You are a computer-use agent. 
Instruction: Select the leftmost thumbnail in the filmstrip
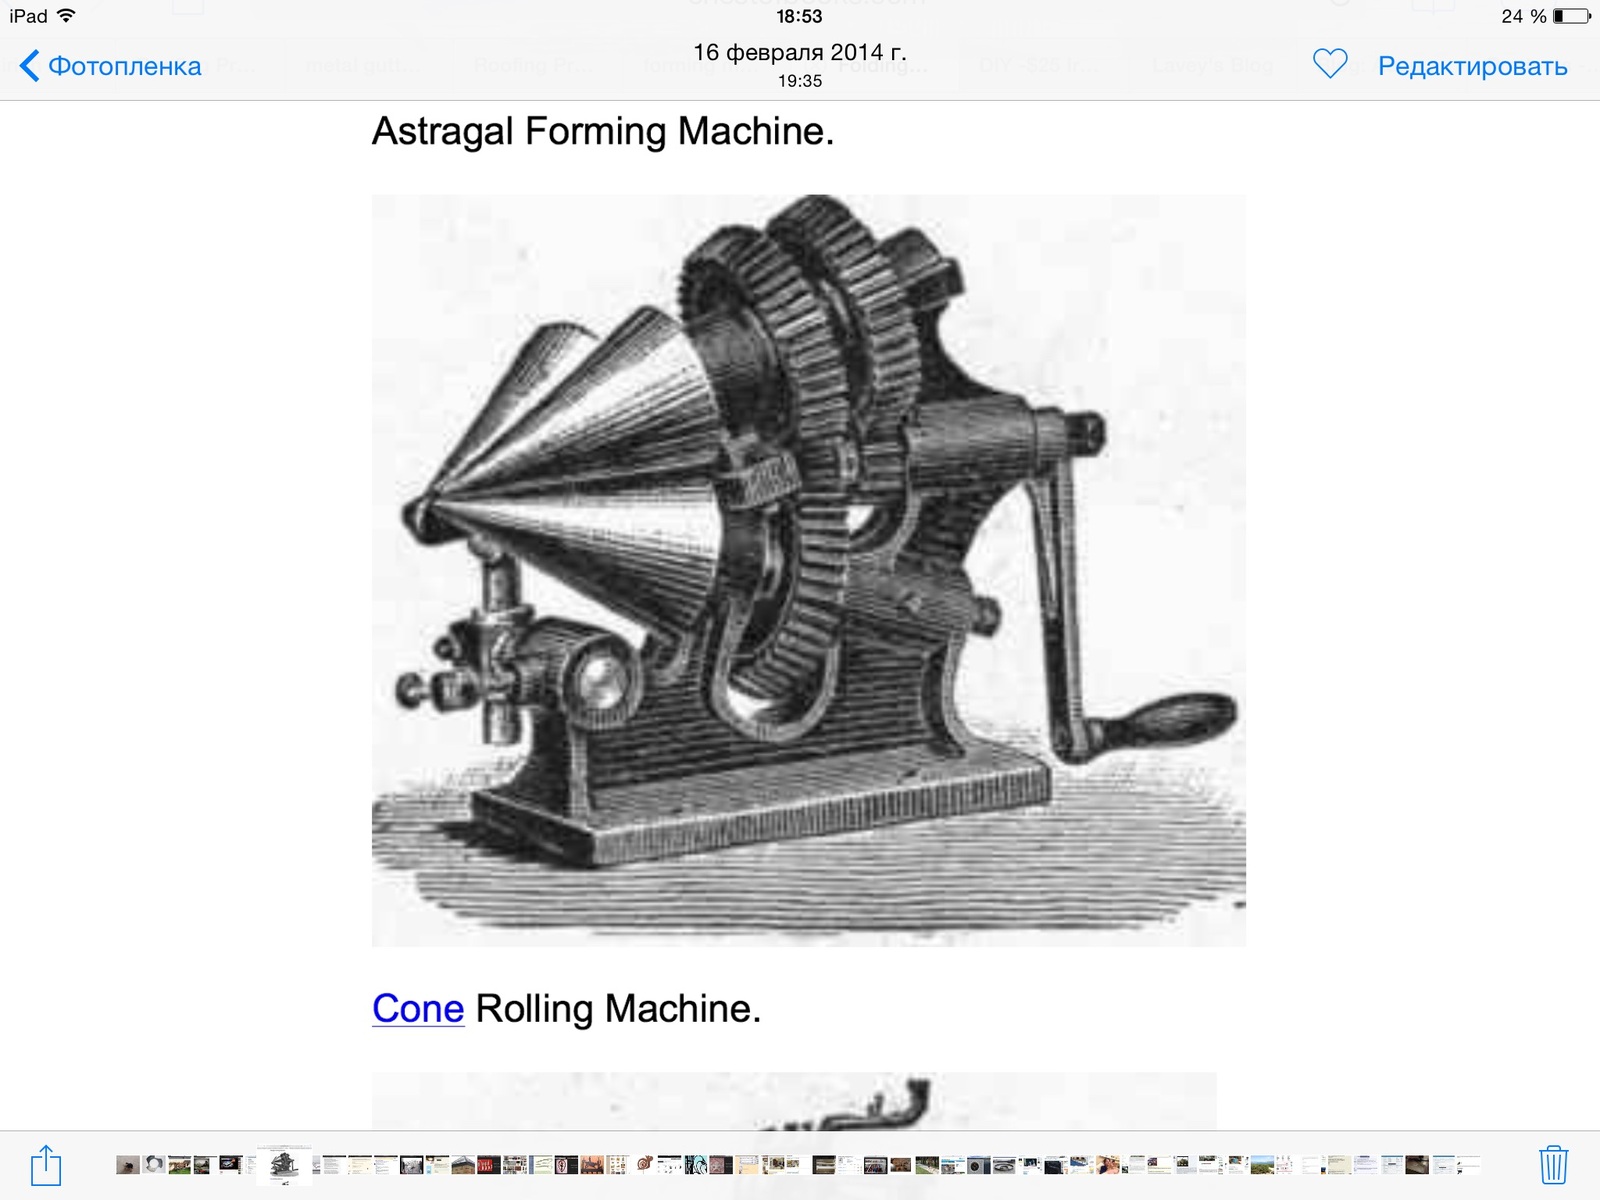point(127,1165)
